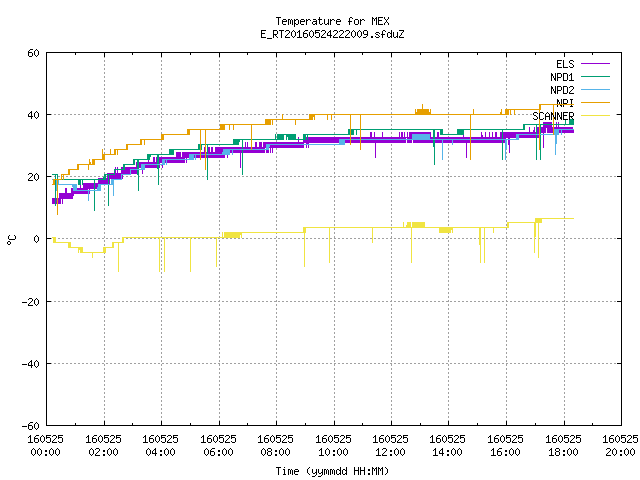Click the y-axis tick label 60
640x480 pixels.
click(33, 53)
